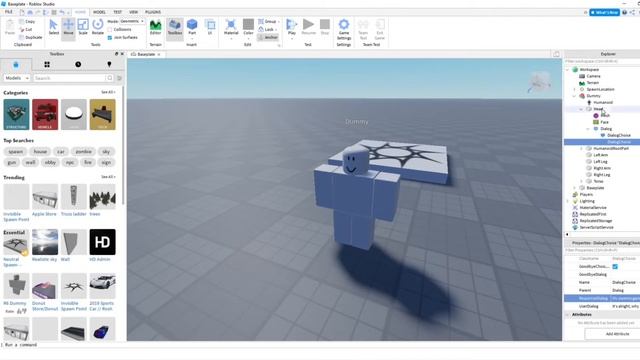Open the Color dropdown arrow

click(248, 39)
